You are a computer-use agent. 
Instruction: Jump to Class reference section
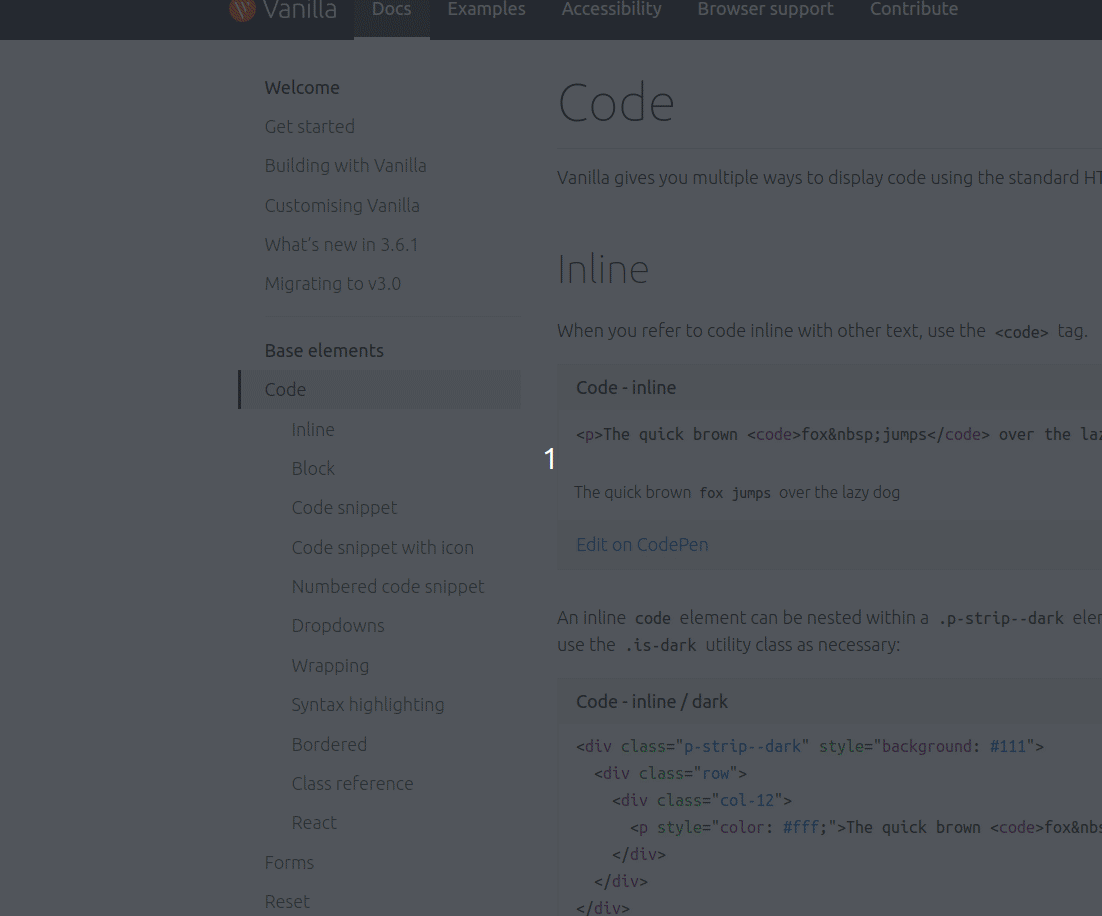[352, 784]
